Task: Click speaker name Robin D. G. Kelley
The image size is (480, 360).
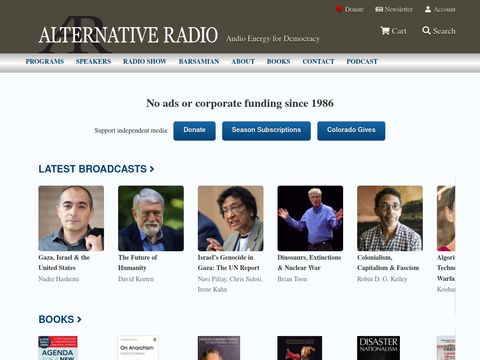Action: pos(382,279)
